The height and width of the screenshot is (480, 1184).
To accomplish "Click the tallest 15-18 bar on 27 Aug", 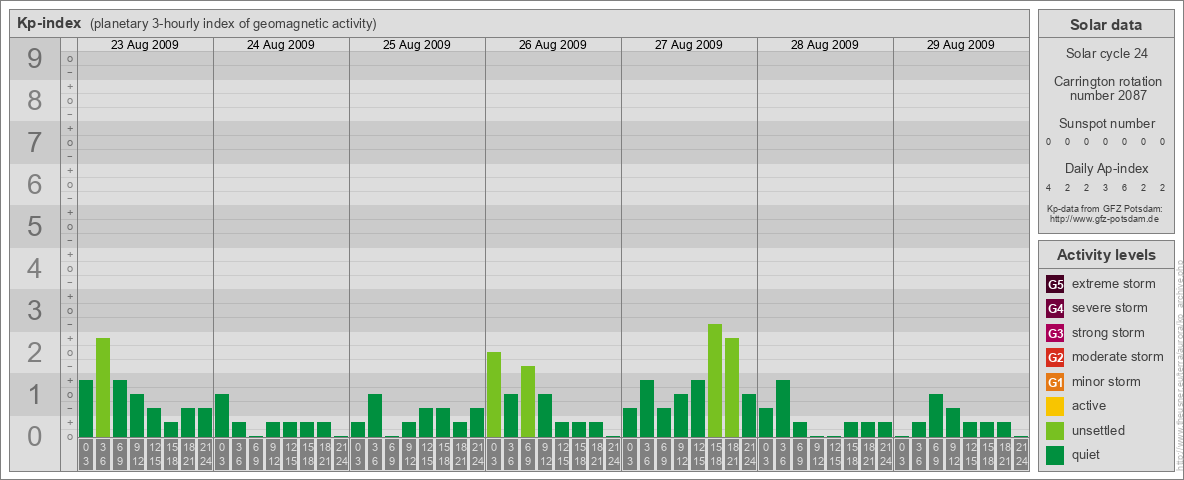I will pos(714,380).
